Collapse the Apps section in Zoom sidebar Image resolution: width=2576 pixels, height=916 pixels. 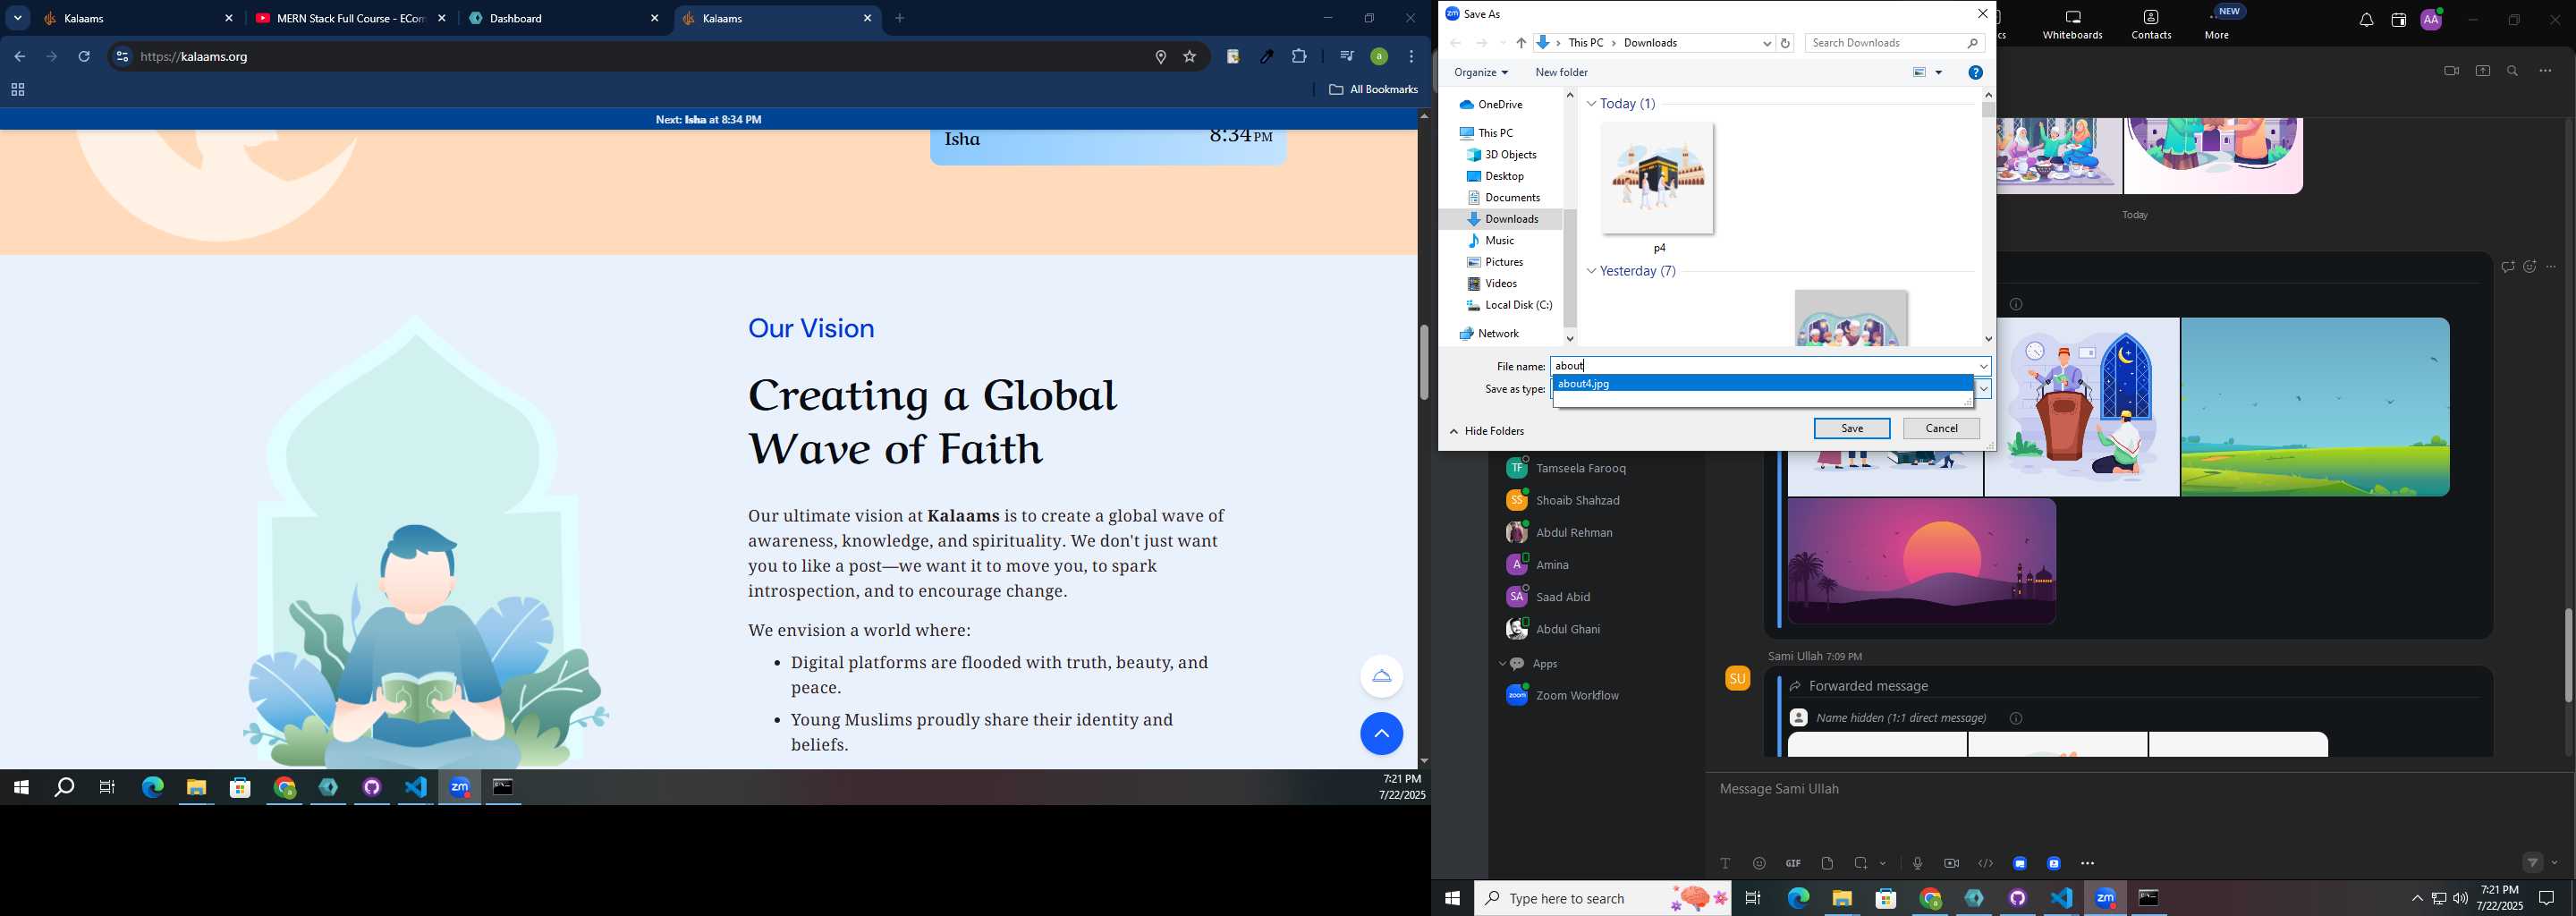click(1501, 664)
